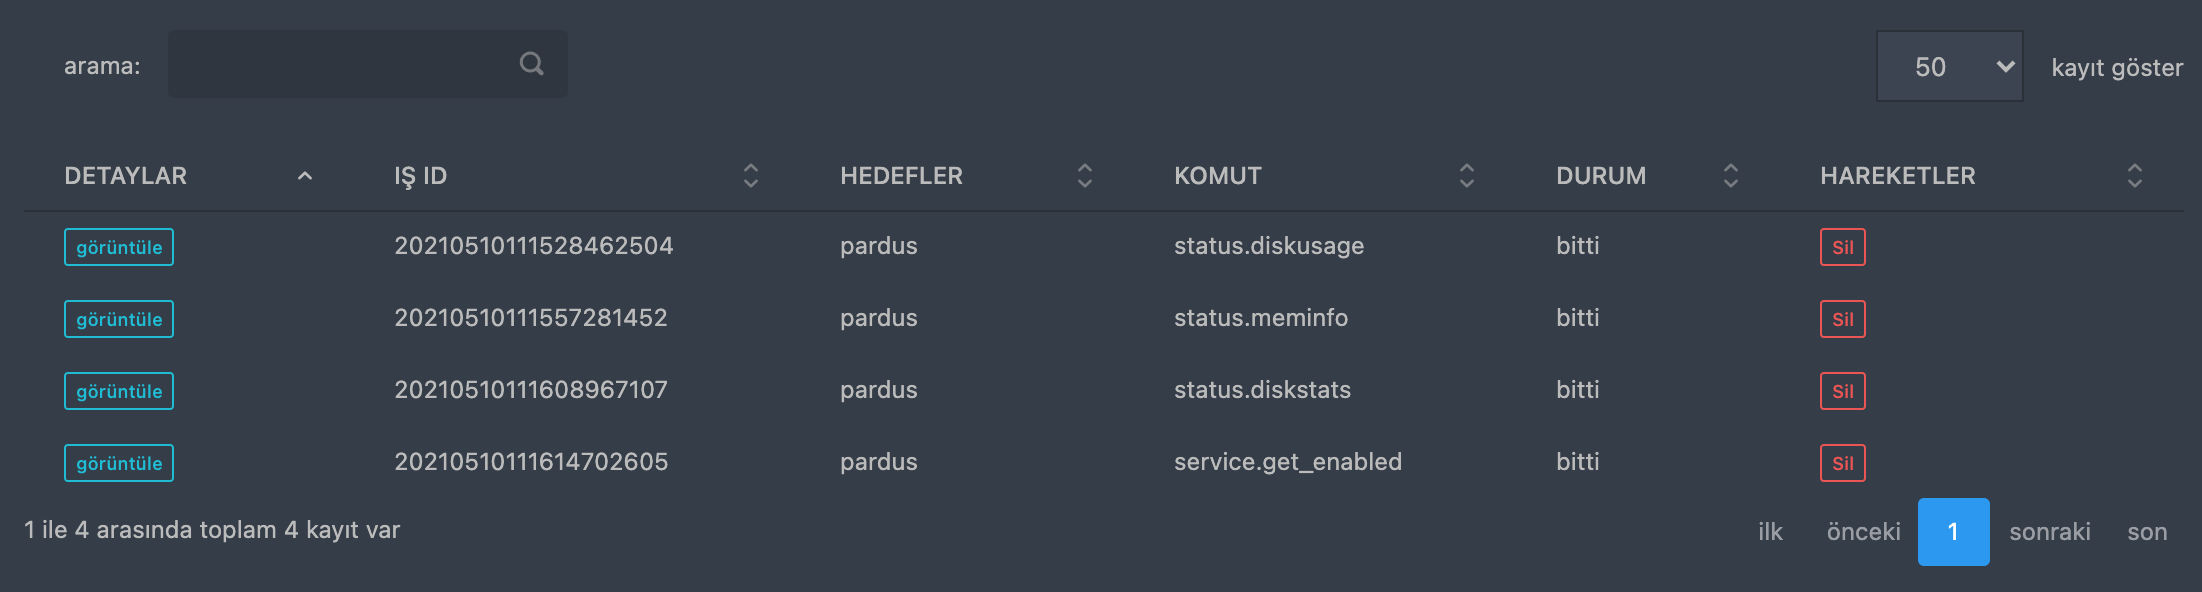Sort by KOMUT column arrows
The width and height of the screenshot is (2202, 592).
1467,176
